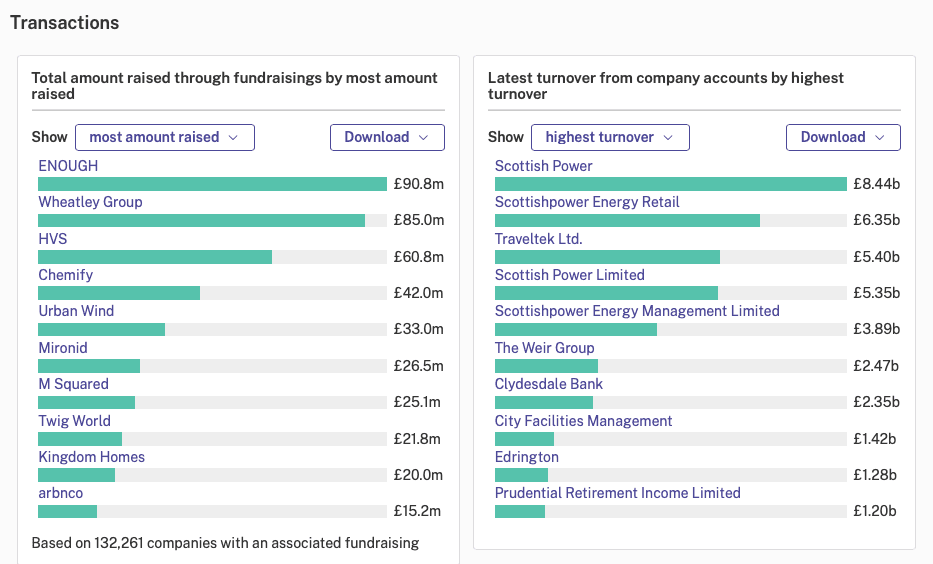
Task: Click Scottishpower Energy Retail link
Action: (x=587, y=202)
